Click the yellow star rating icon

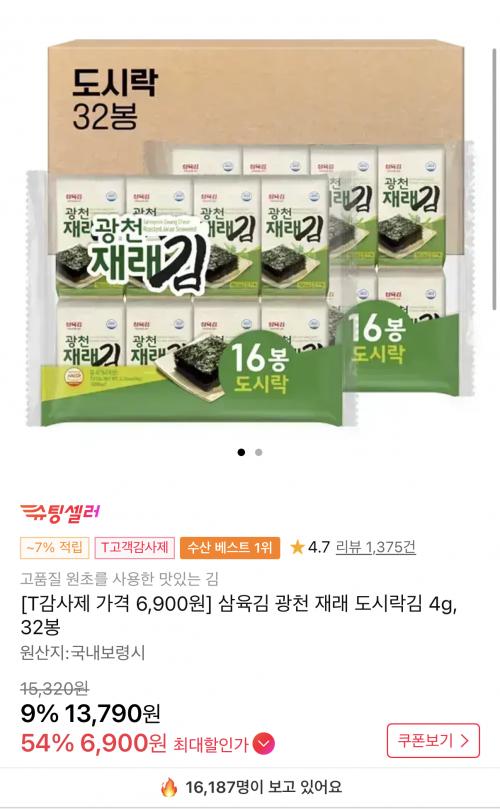297,547
